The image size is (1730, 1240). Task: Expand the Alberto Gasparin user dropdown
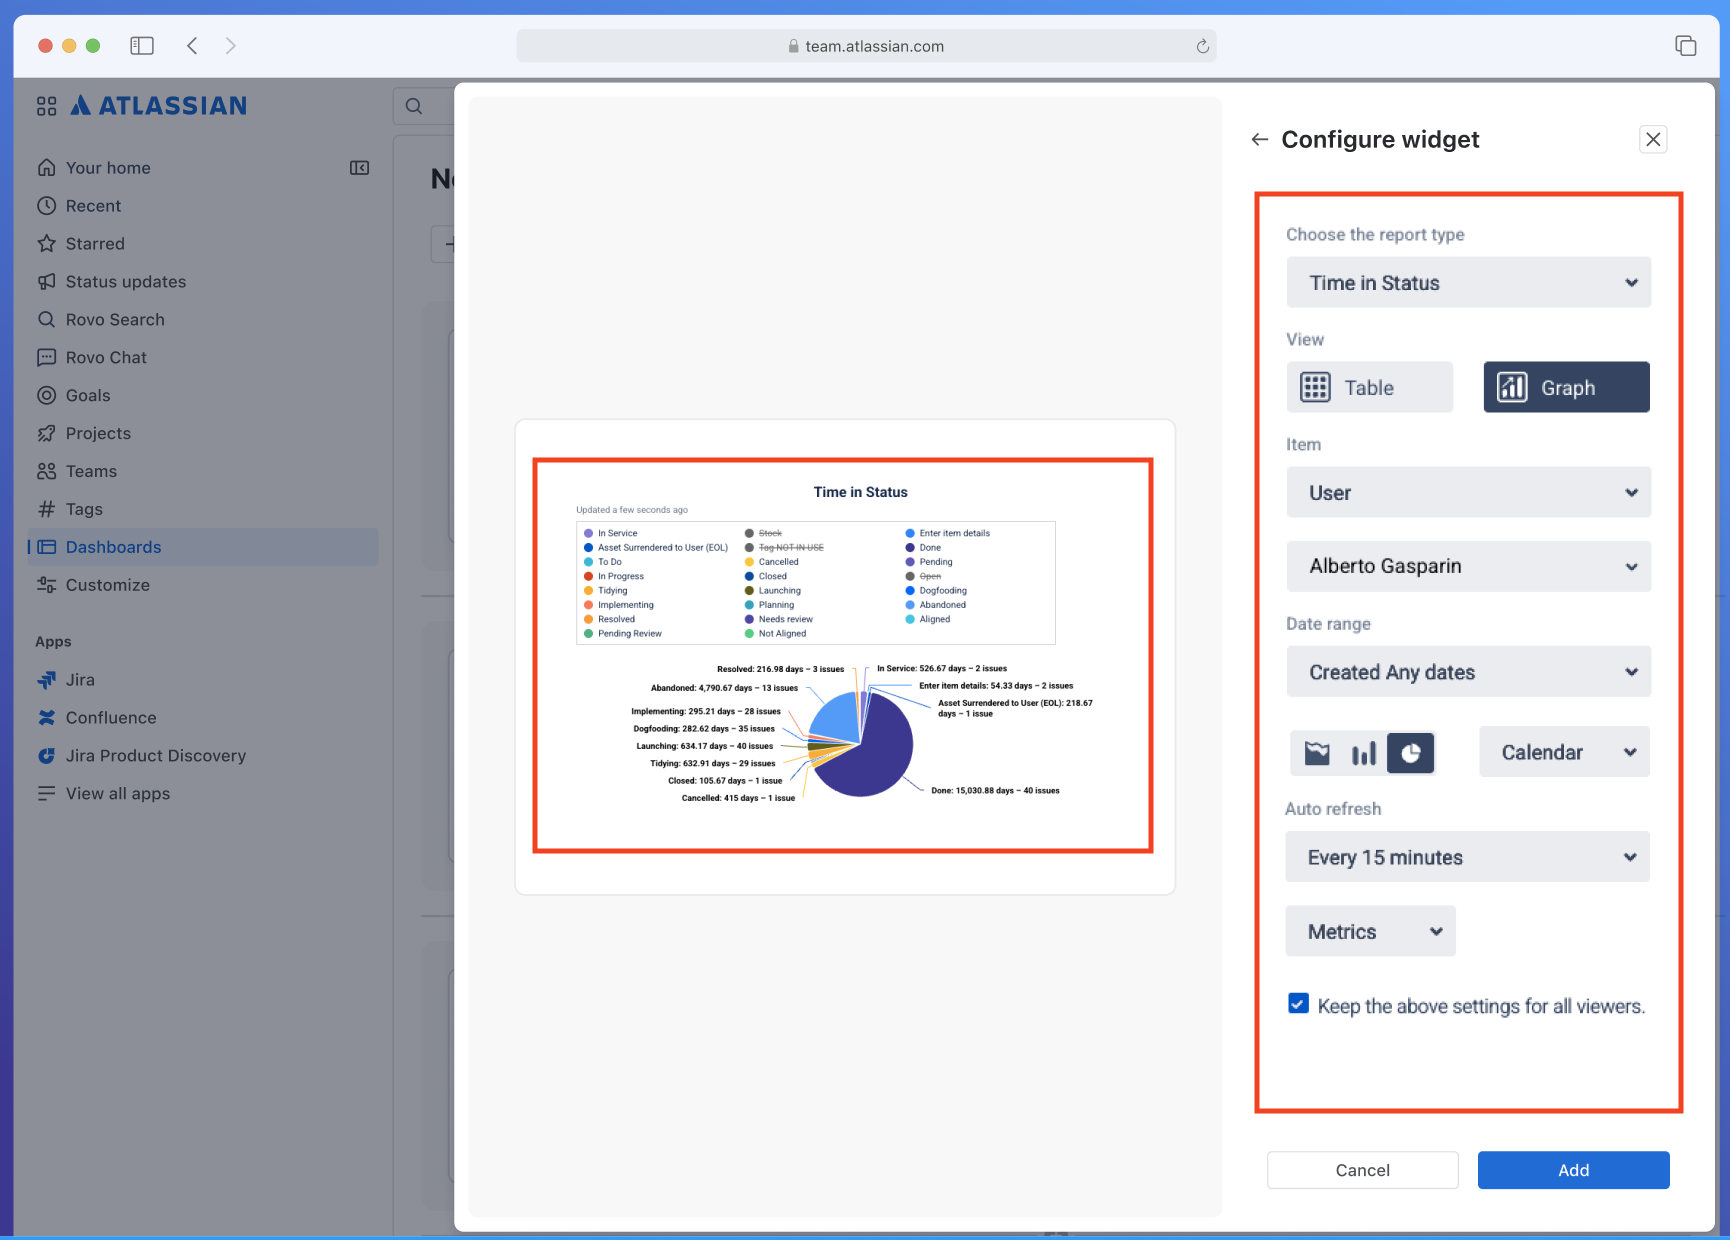point(1468,566)
